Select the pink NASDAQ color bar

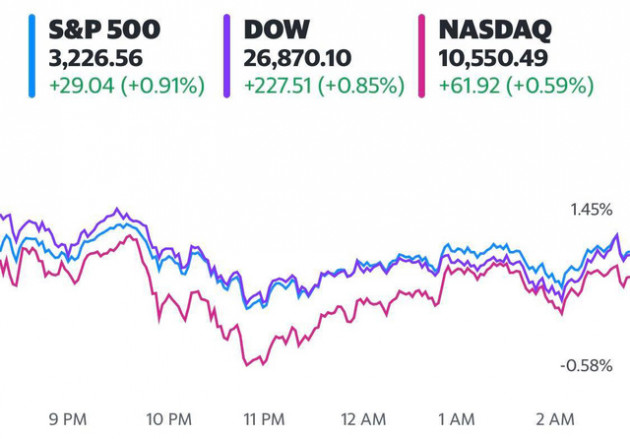point(421,56)
